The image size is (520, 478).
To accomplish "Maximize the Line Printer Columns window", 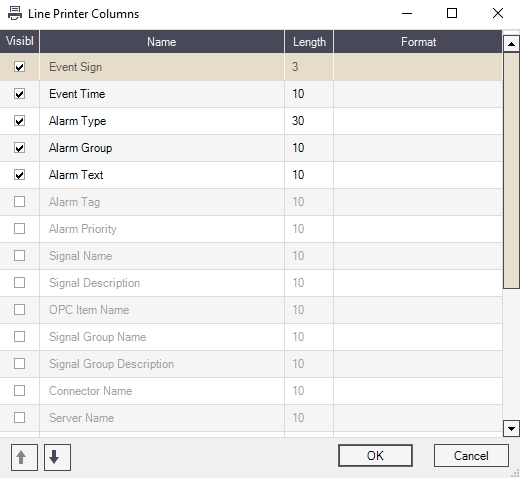I will click(452, 13).
